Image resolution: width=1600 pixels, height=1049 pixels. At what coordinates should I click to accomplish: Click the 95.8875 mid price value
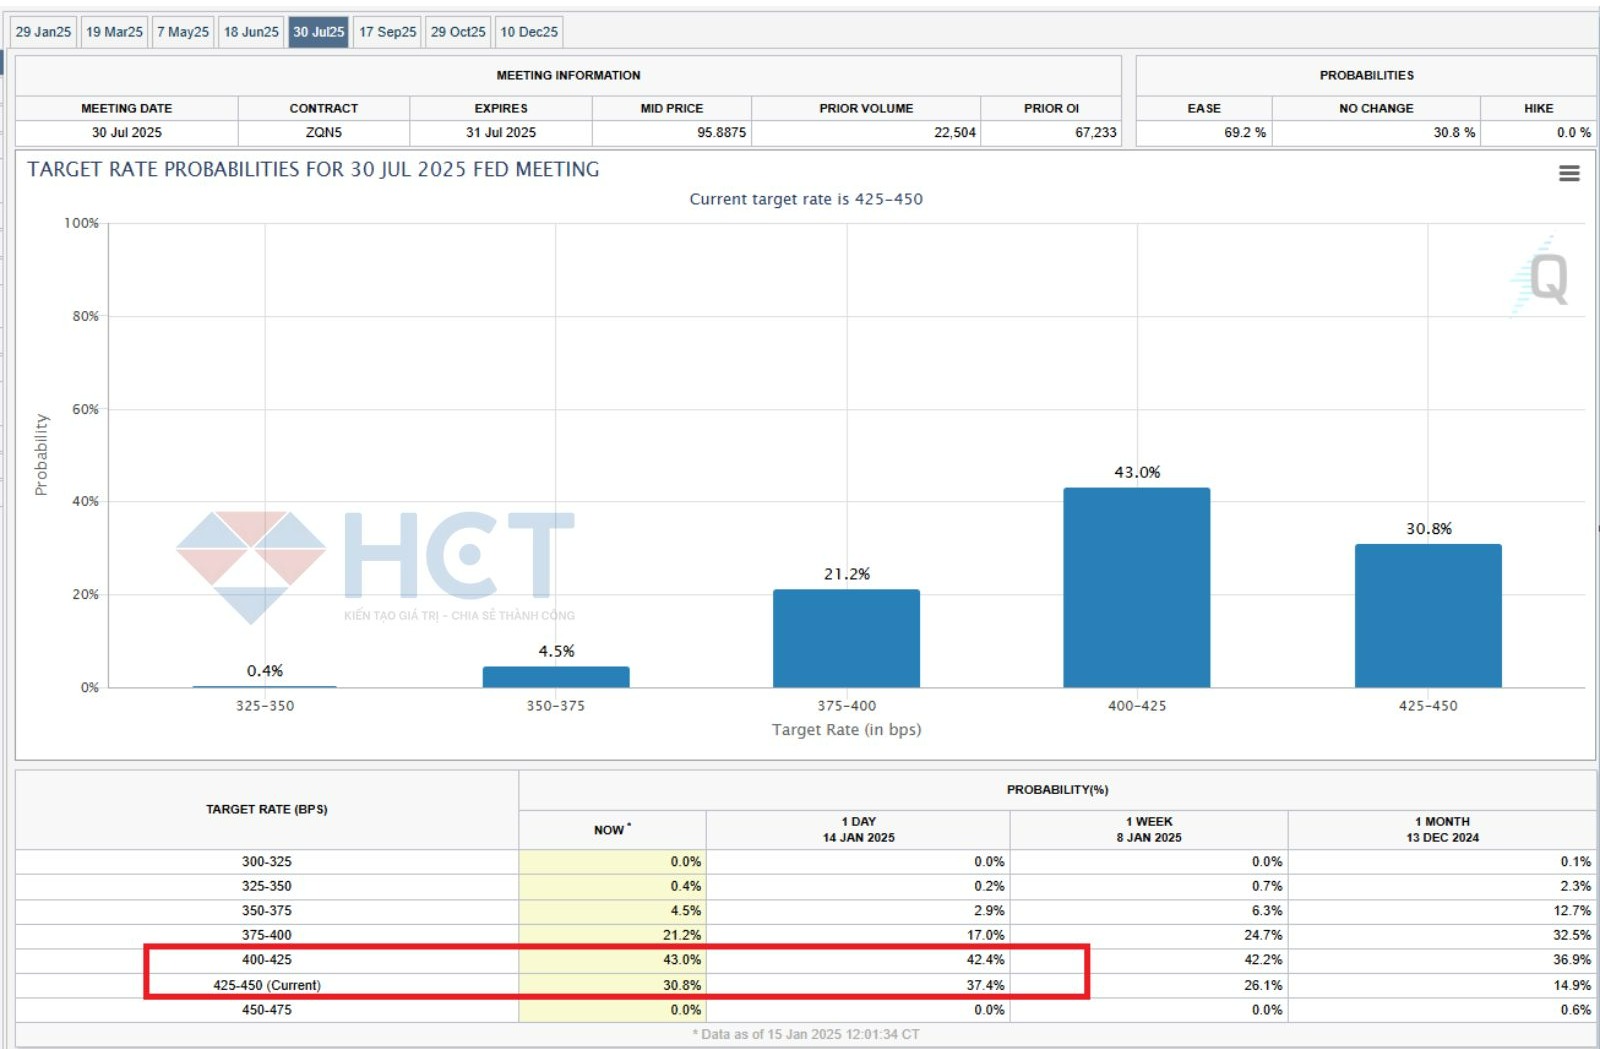(x=722, y=132)
